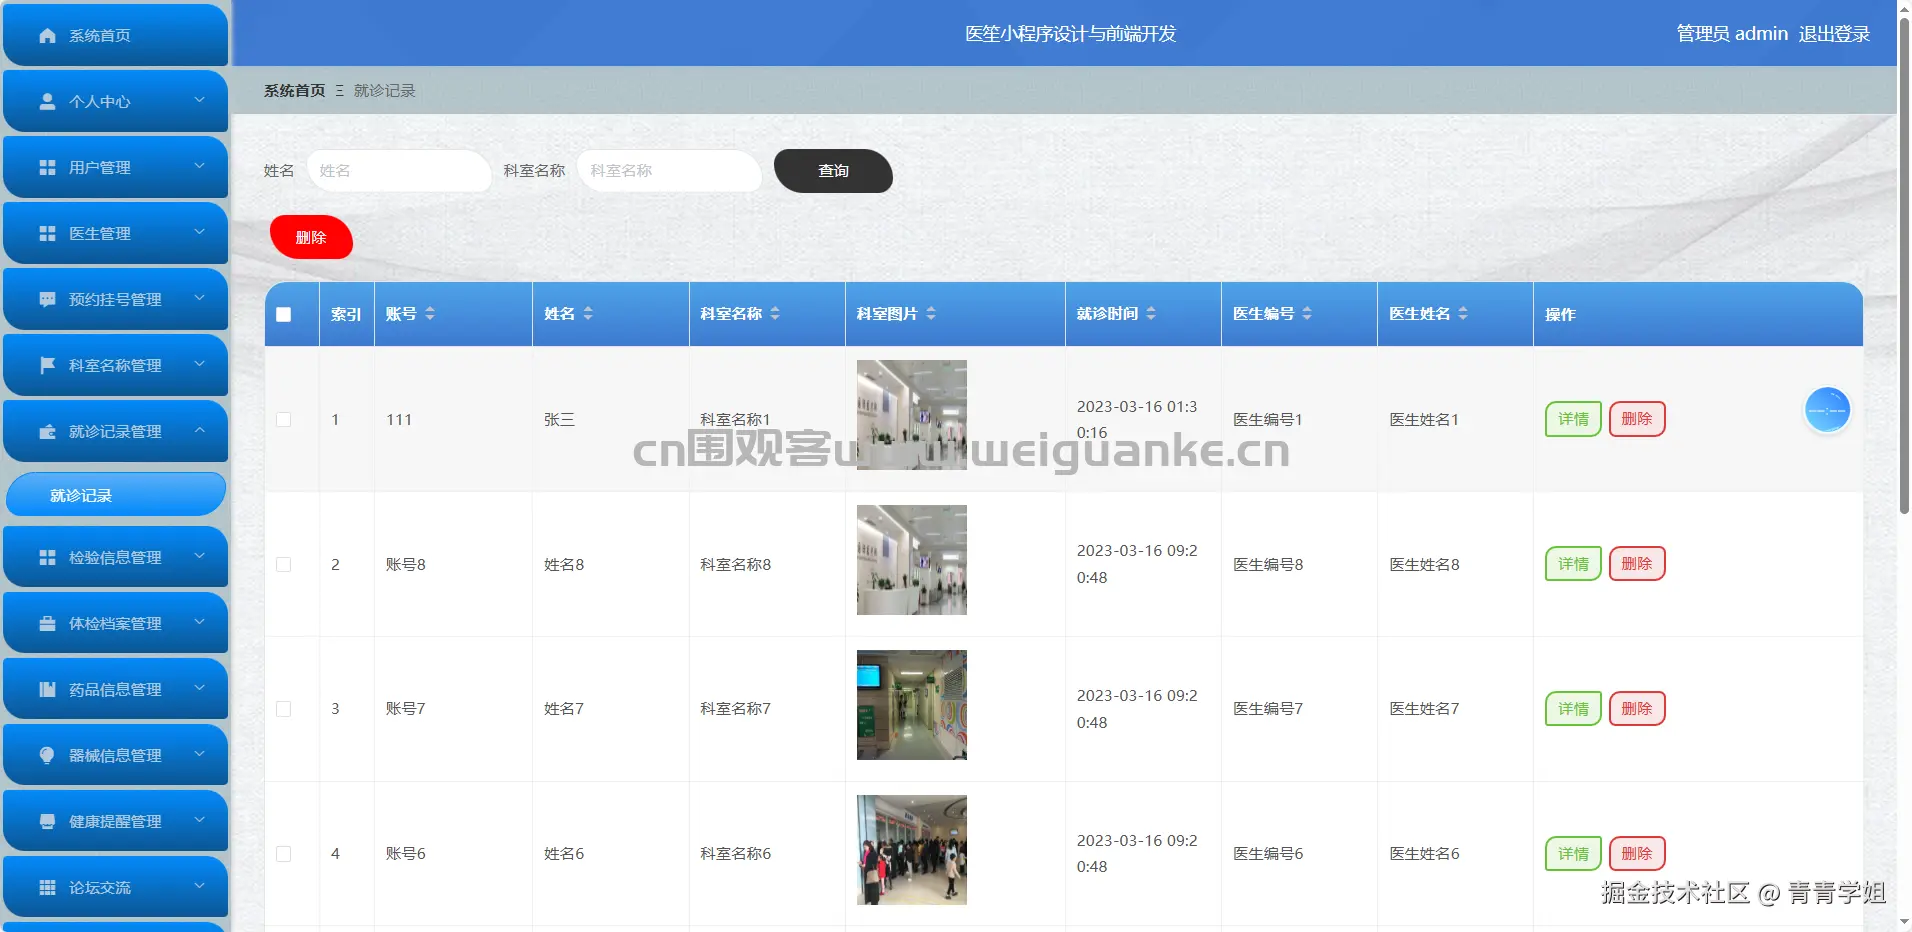Open the 科室名称1 room thumbnail
Screen dimensions: 1912x932
pyautogui.click(x=912, y=415)
